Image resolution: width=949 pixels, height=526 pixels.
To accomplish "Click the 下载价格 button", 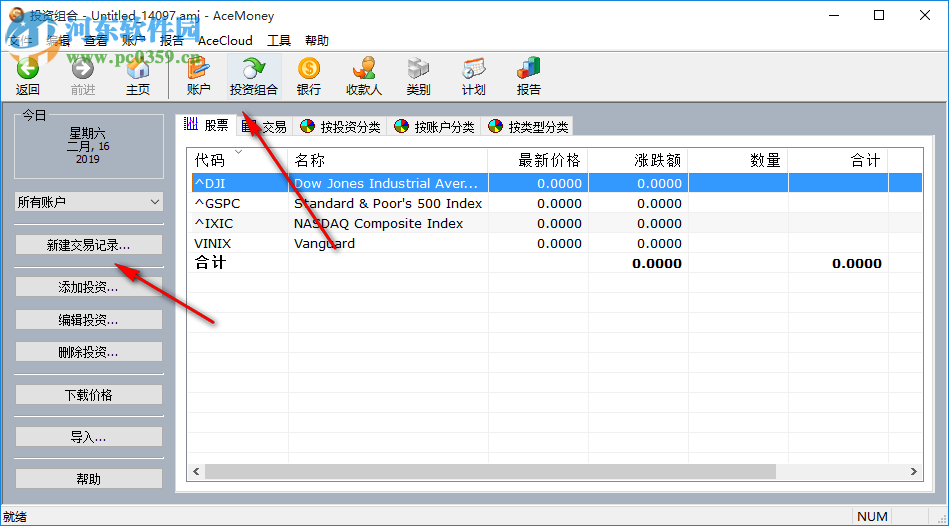I will pos(89,395).
